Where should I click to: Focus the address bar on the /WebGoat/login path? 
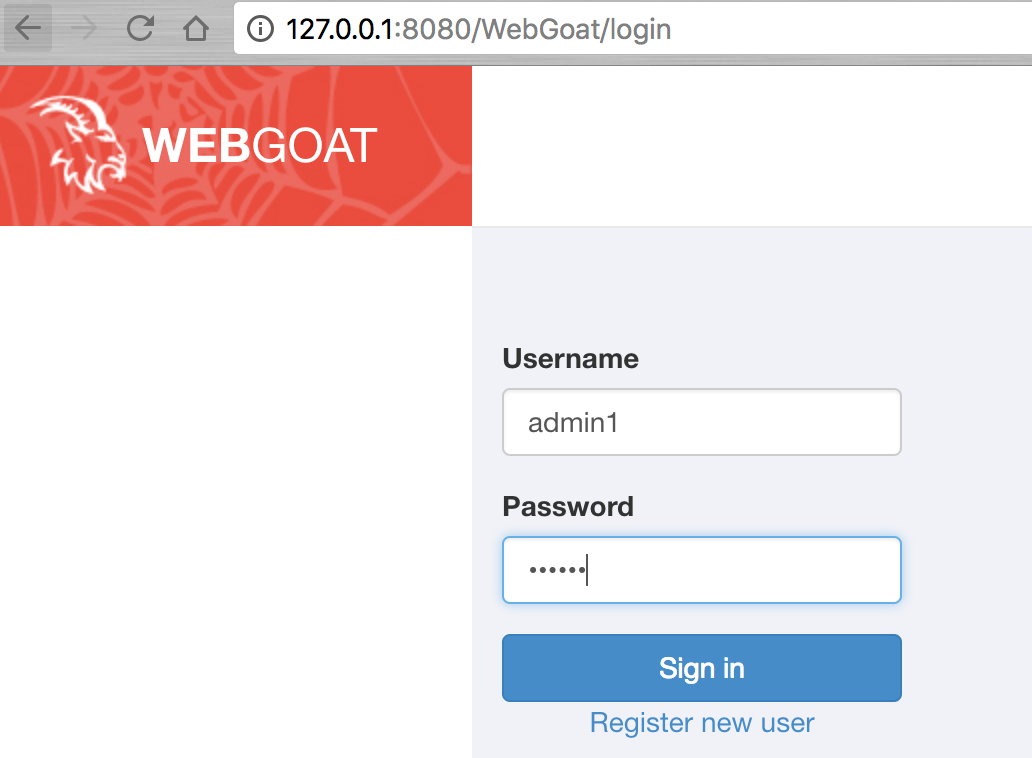[x=572, y=30]
